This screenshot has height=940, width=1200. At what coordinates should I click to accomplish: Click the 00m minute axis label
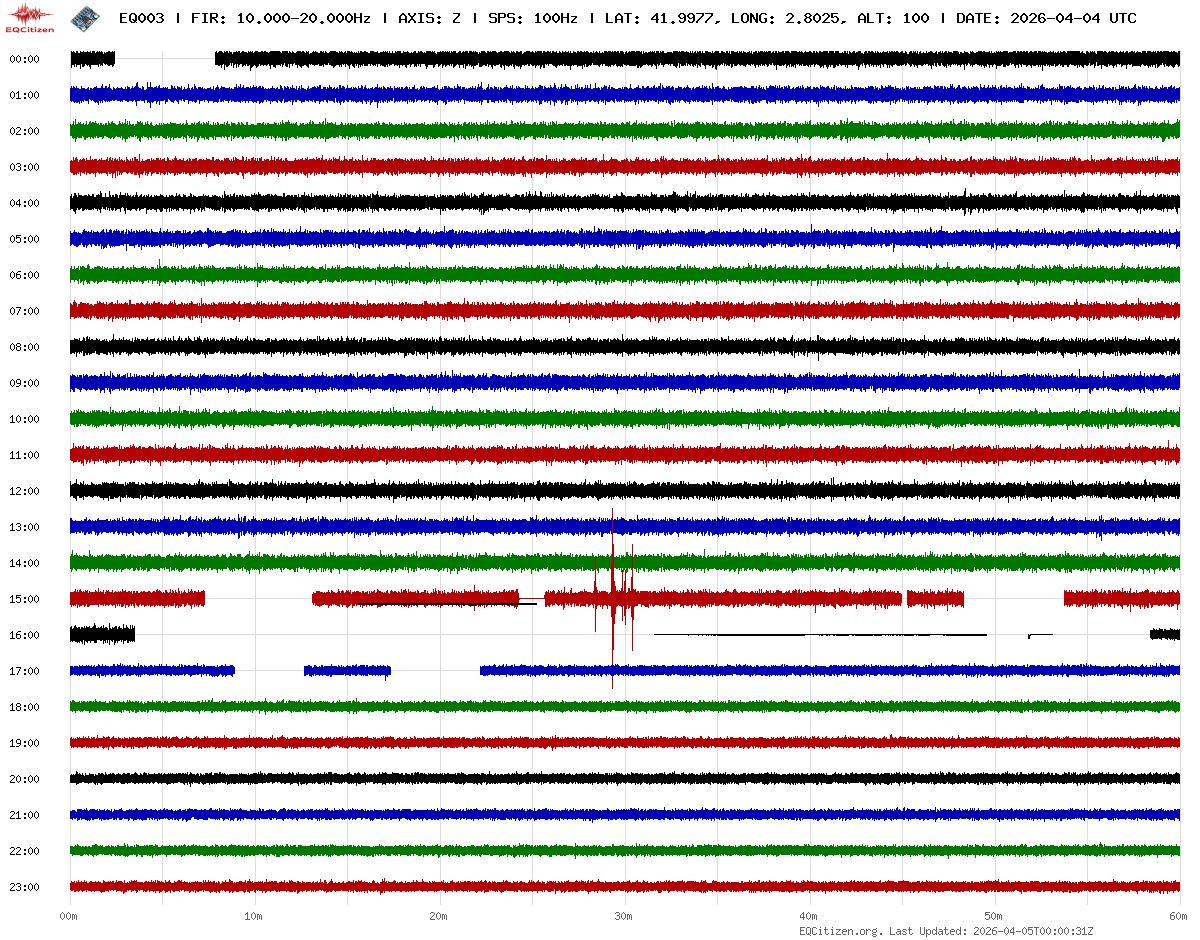pos(69,916)
